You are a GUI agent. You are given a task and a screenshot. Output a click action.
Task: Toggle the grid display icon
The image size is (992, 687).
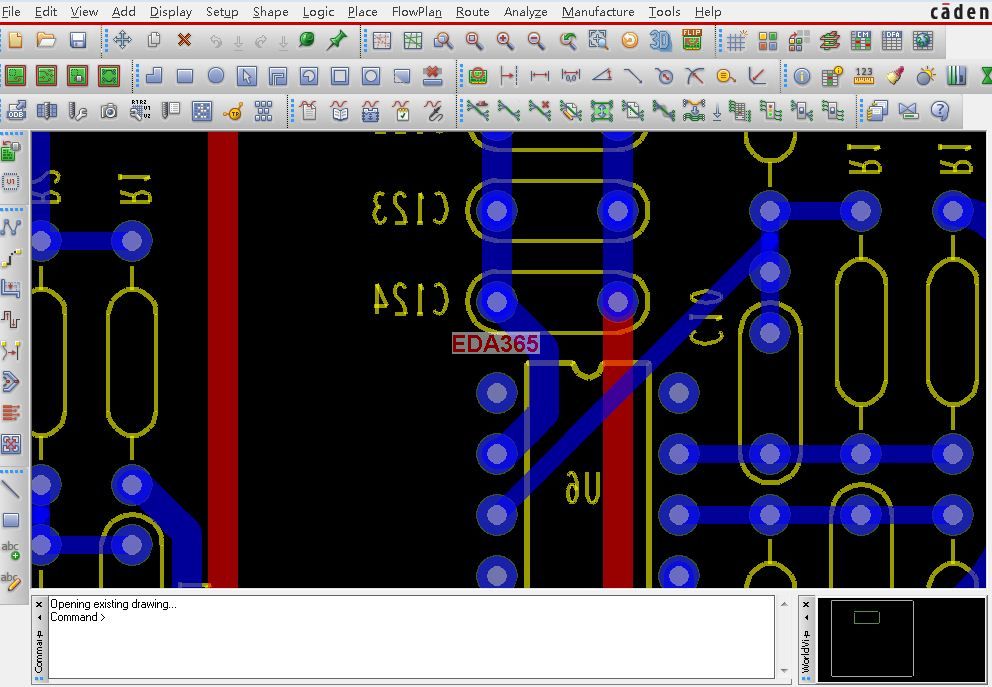[x=737, y=41]
